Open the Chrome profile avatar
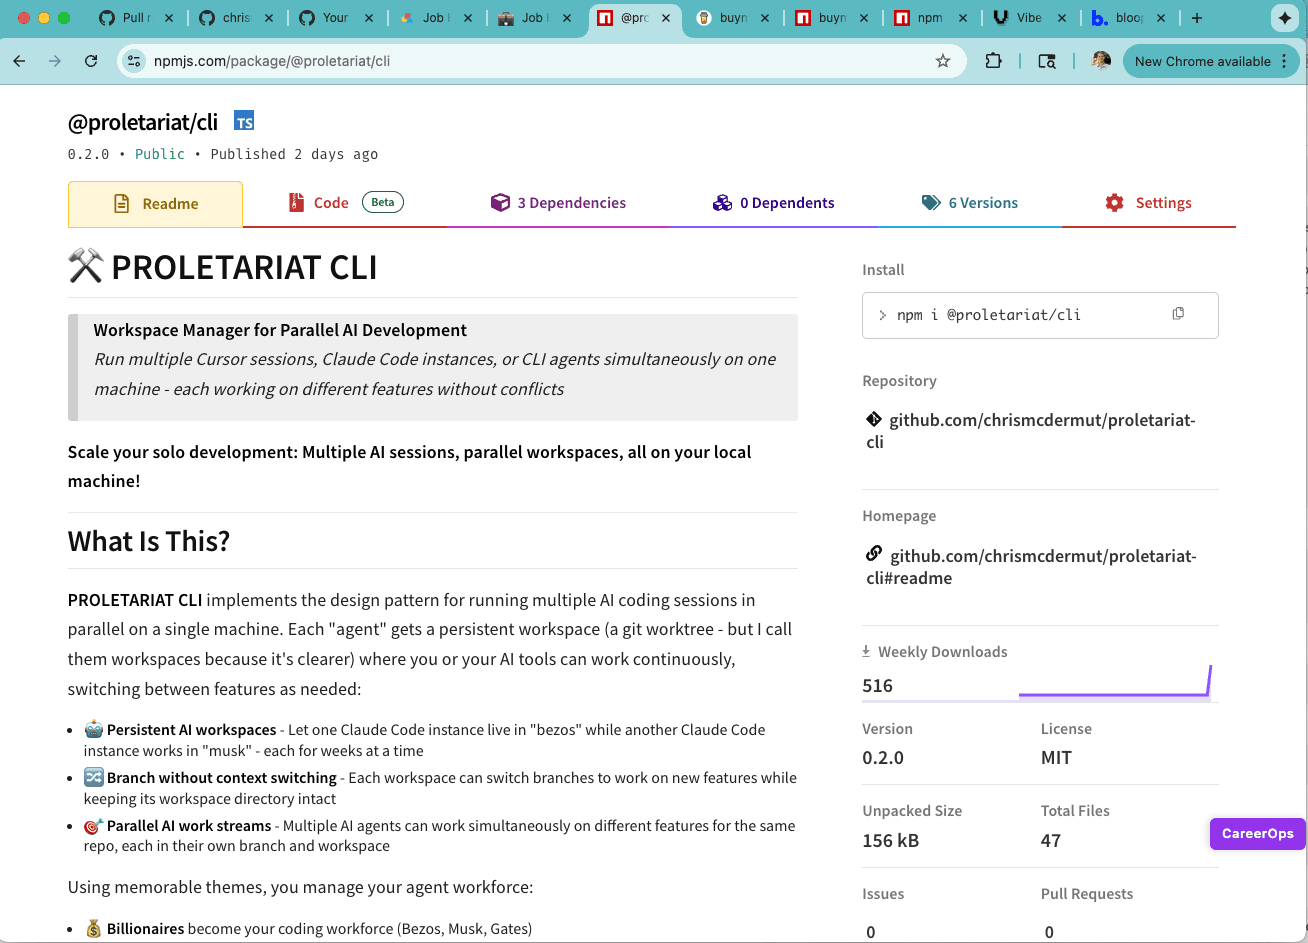Image resolution: width=1308 pixels, height=943 pixels. 1101,61
